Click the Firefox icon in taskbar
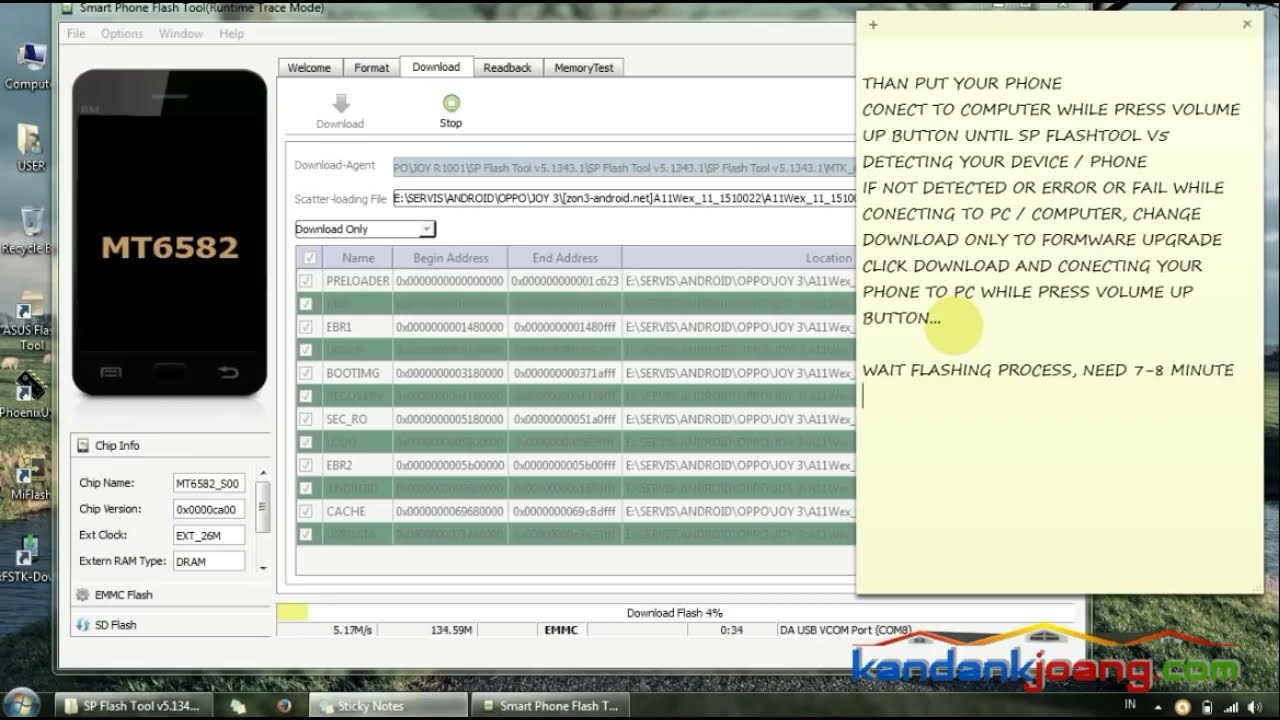Viewport: 1280px width, 720px height. [283, 705]
